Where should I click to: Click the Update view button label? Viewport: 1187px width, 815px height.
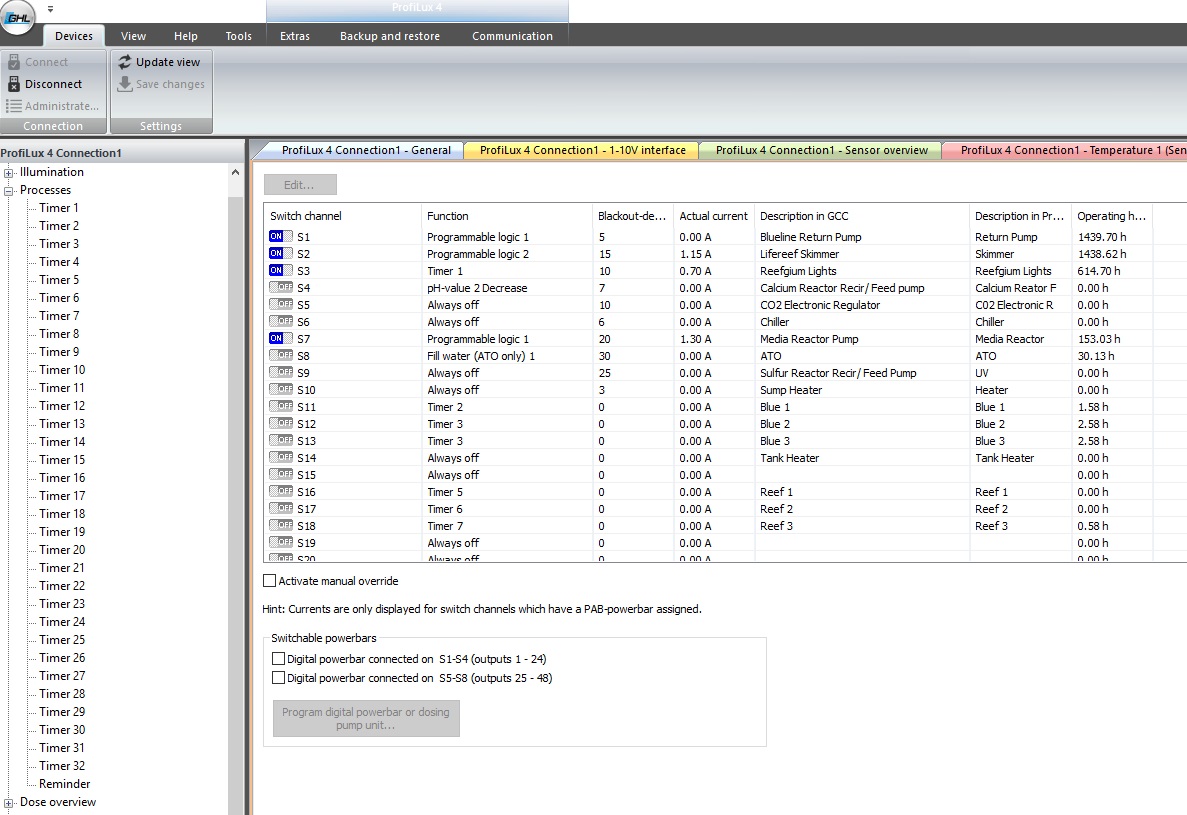point(168,62)
